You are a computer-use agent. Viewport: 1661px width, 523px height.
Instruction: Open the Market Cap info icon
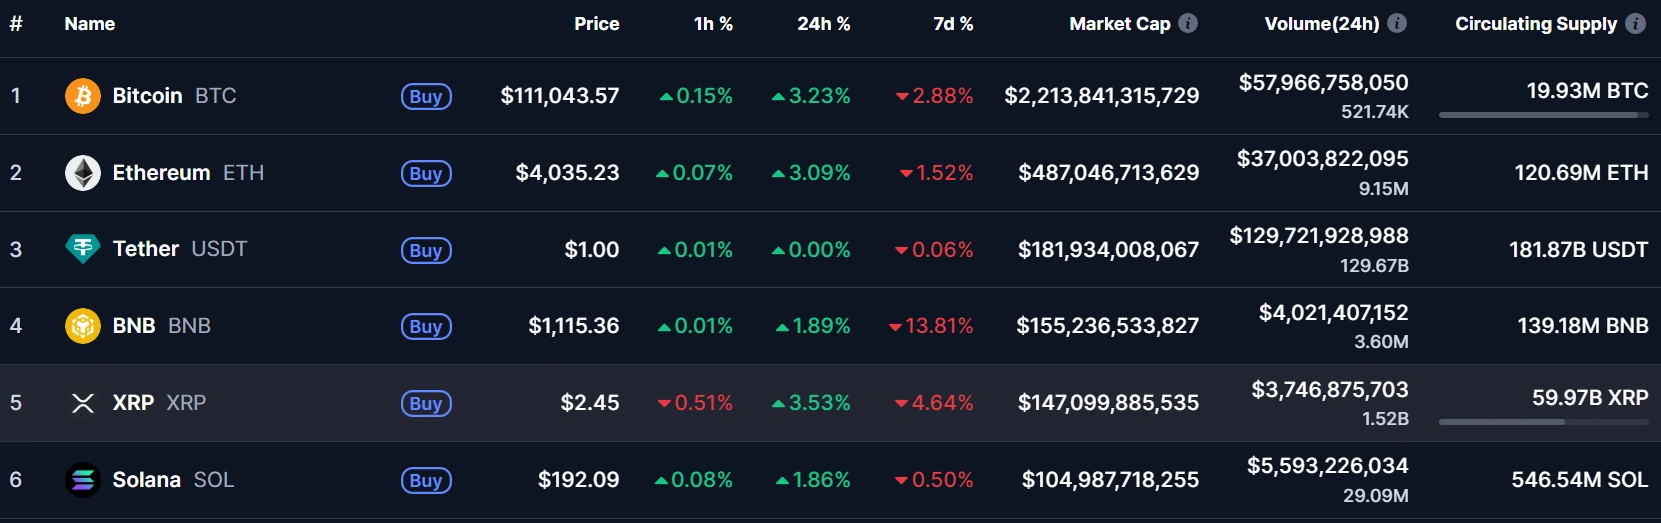coord(1188,23)
